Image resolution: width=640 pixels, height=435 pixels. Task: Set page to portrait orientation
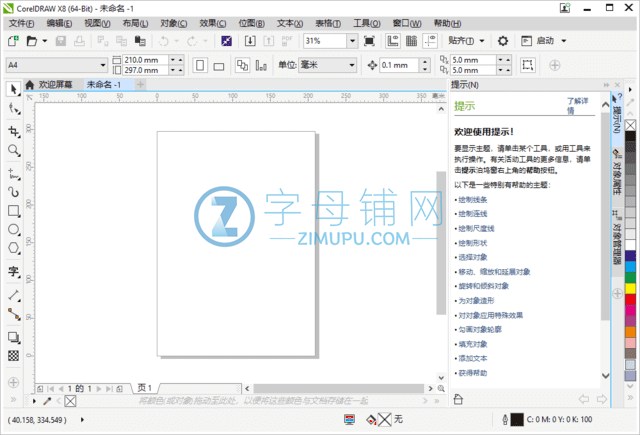(200, 65)
